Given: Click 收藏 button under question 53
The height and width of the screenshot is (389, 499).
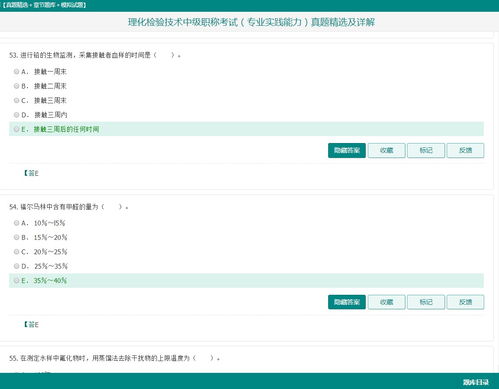Looking at the screenshot, I should [x=387, y=150].
